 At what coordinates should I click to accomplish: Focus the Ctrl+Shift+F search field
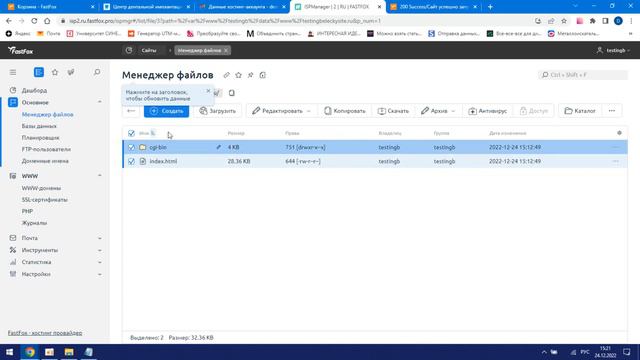[x=583, y=75]
